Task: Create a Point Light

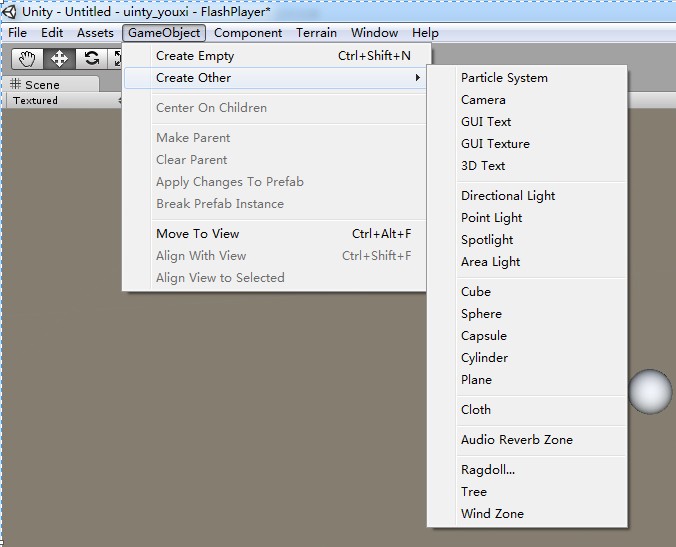Action: tap(527, 218)
